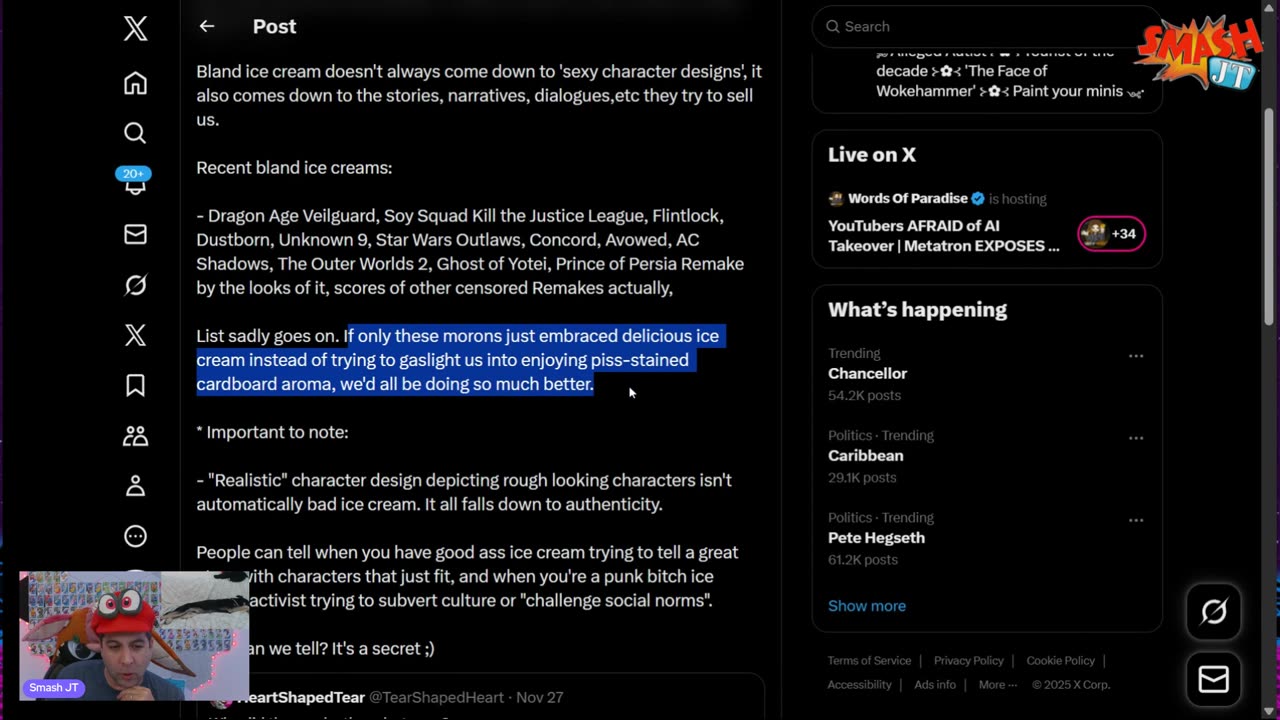Click Show more under What's happening

tap(866, 606)
